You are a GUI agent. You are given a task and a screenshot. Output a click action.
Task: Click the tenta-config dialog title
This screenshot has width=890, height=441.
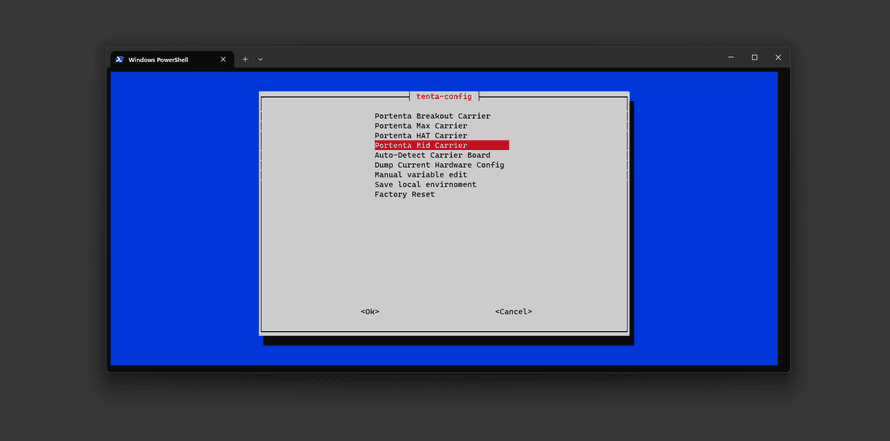[x=444, y=97]
